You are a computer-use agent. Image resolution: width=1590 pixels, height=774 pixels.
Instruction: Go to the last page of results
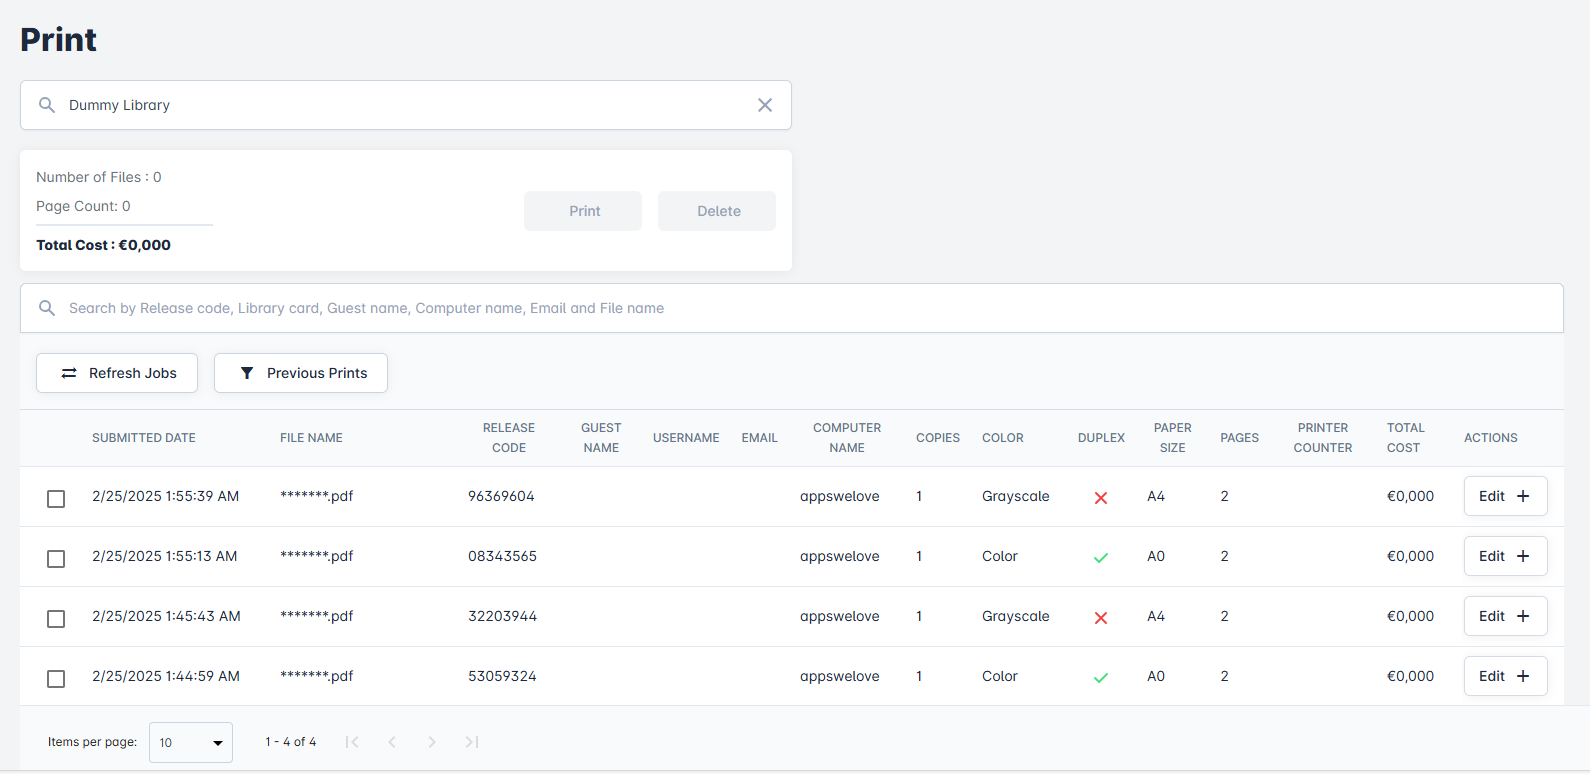pos(472,742)
